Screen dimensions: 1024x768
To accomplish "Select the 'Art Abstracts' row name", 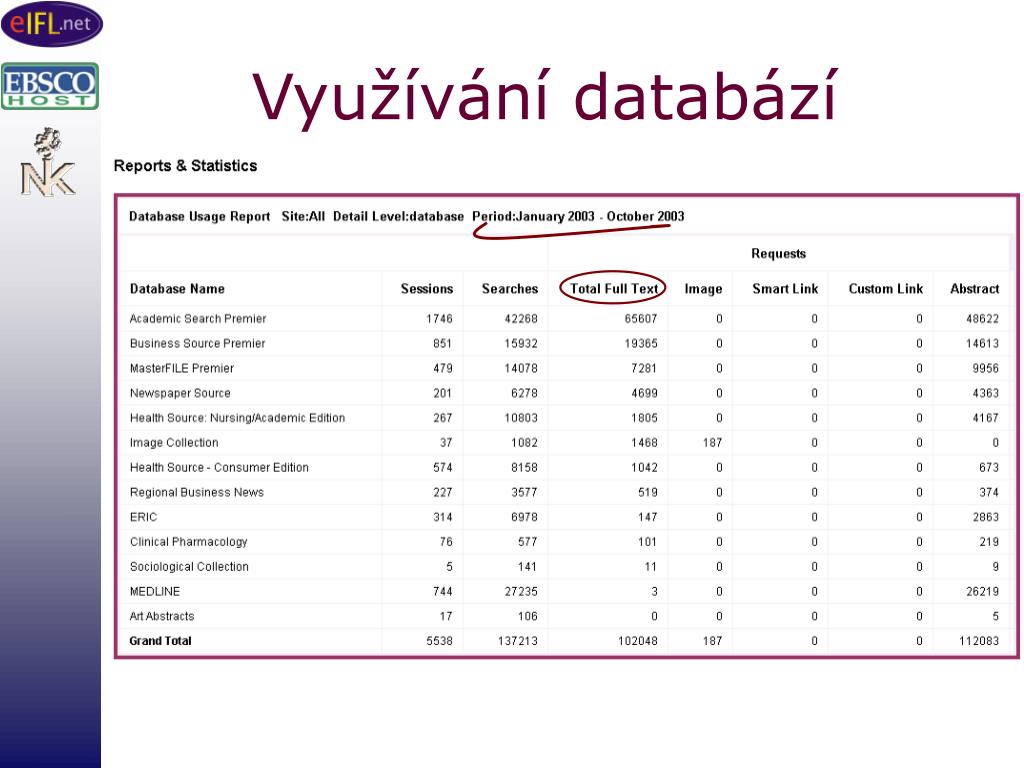I will pos(162,616).
